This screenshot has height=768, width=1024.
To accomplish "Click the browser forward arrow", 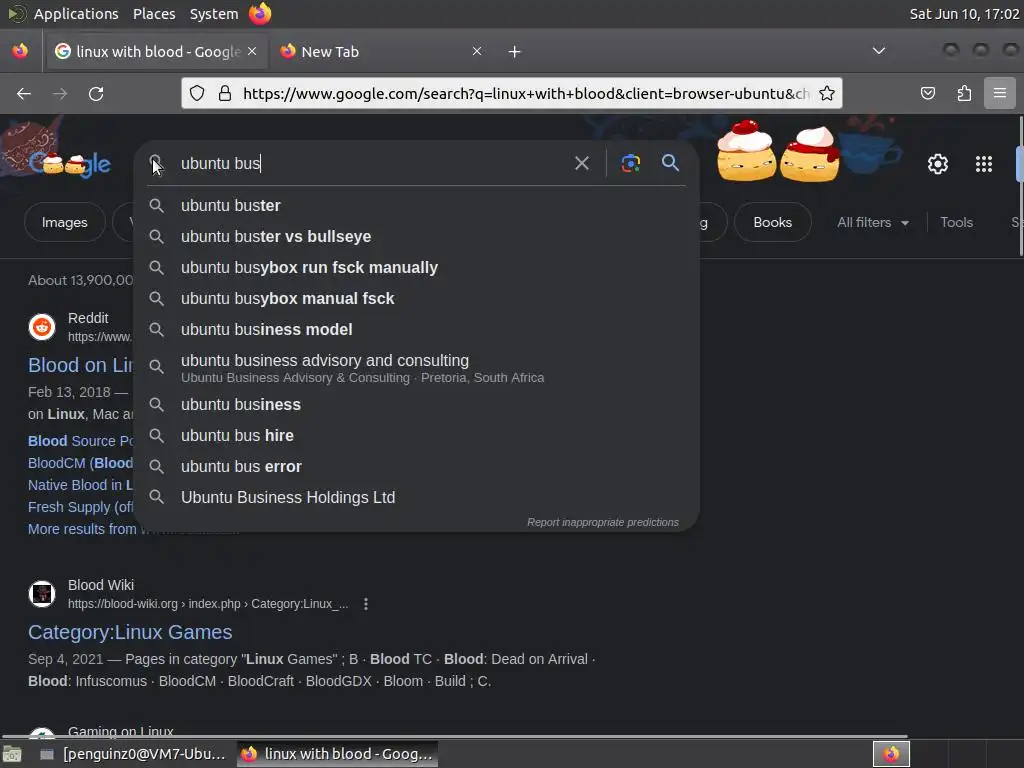I will [60, 94].
